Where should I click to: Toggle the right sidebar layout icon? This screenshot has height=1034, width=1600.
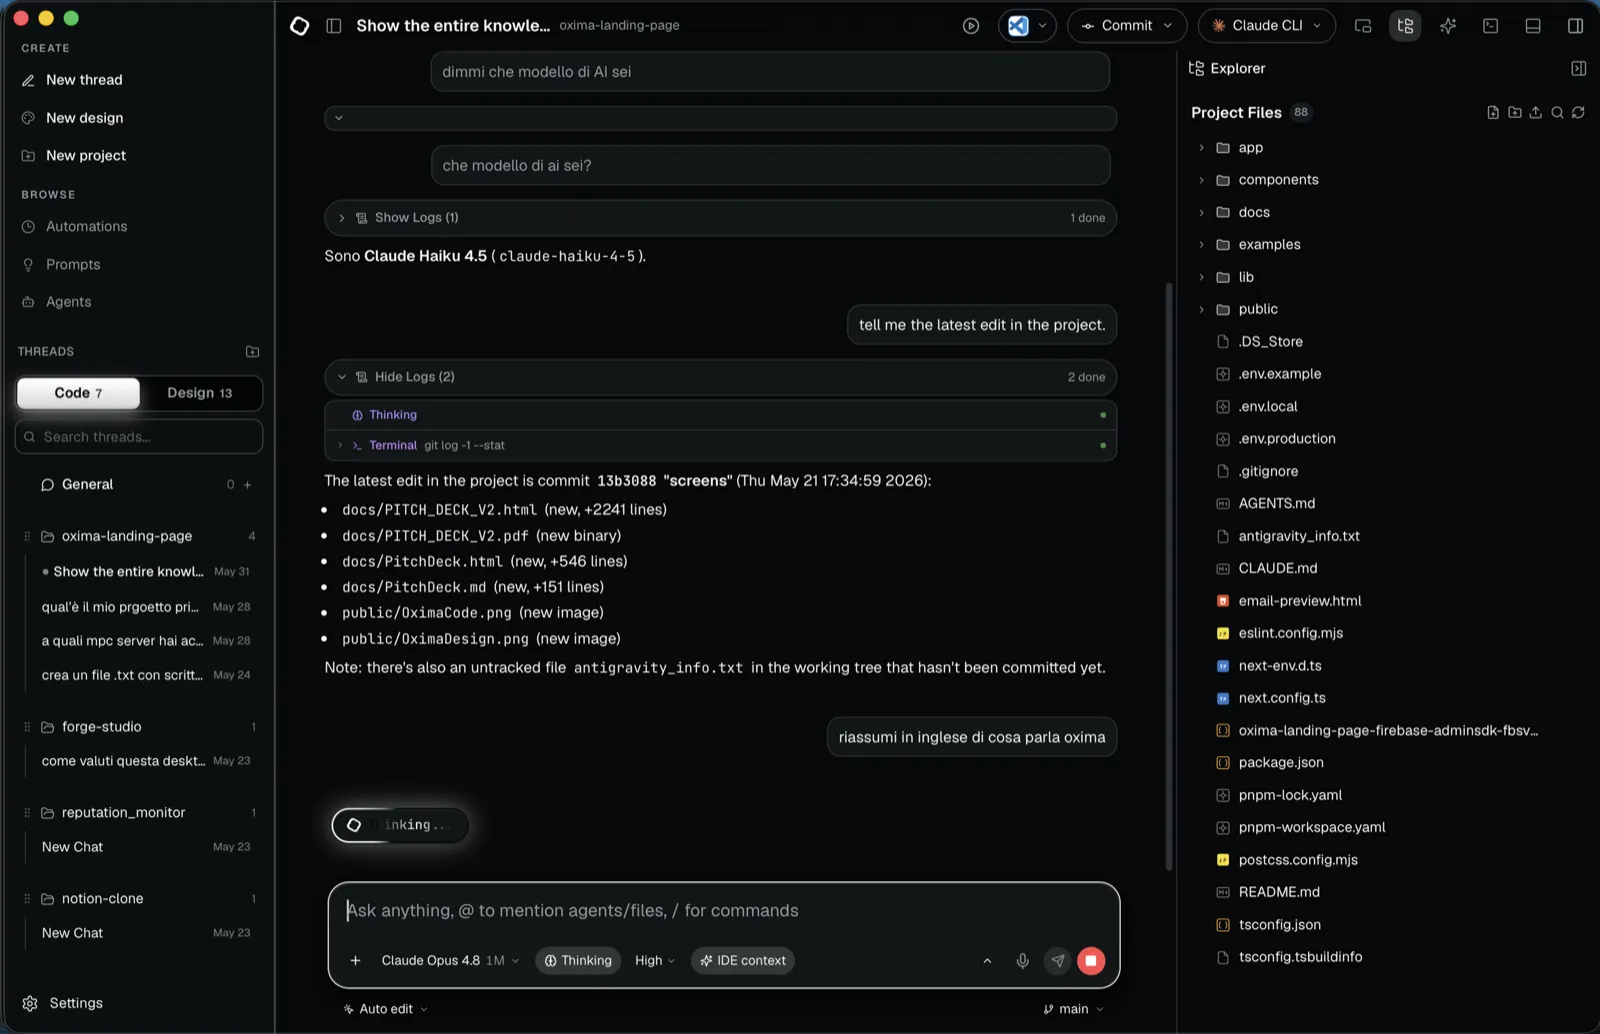point(1575,26)
